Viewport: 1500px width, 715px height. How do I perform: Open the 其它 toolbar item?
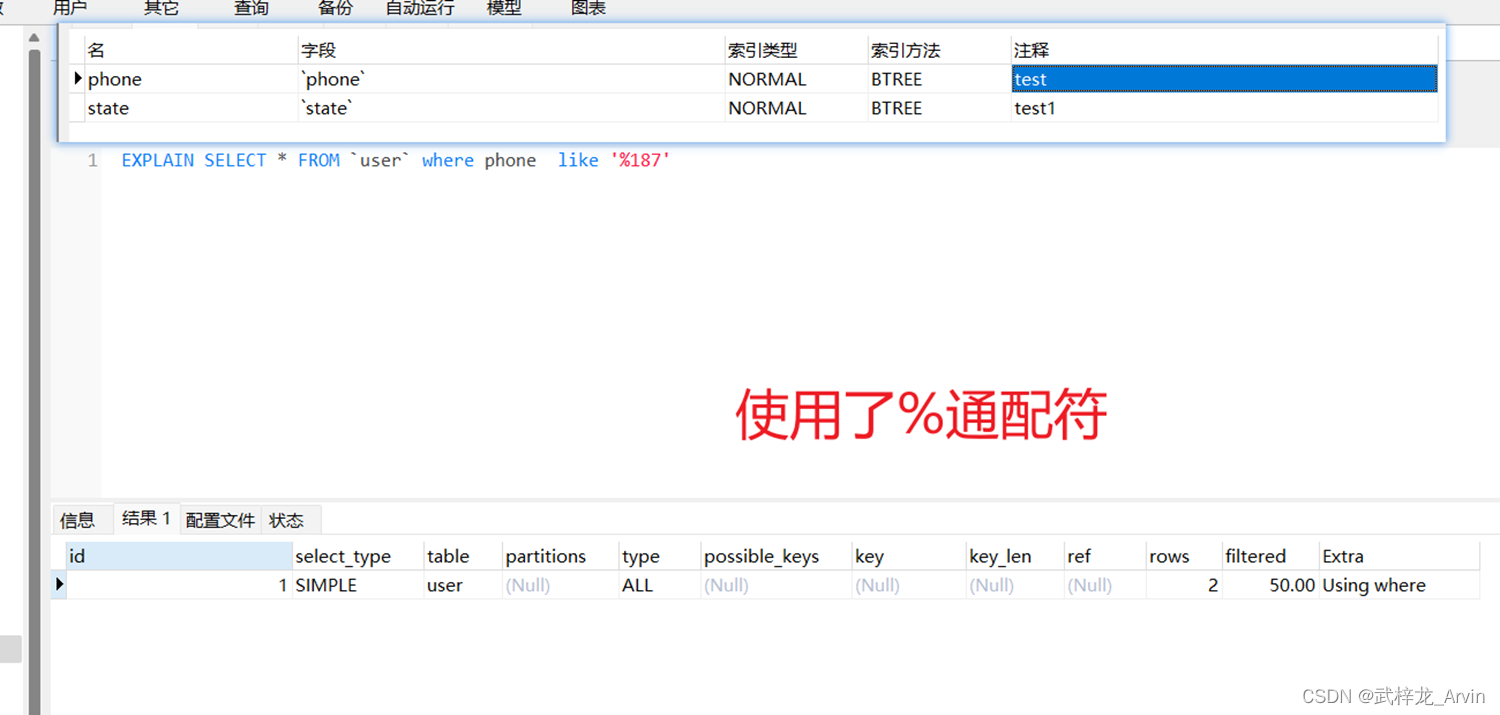pyautogui.click(x=161, y=8)
